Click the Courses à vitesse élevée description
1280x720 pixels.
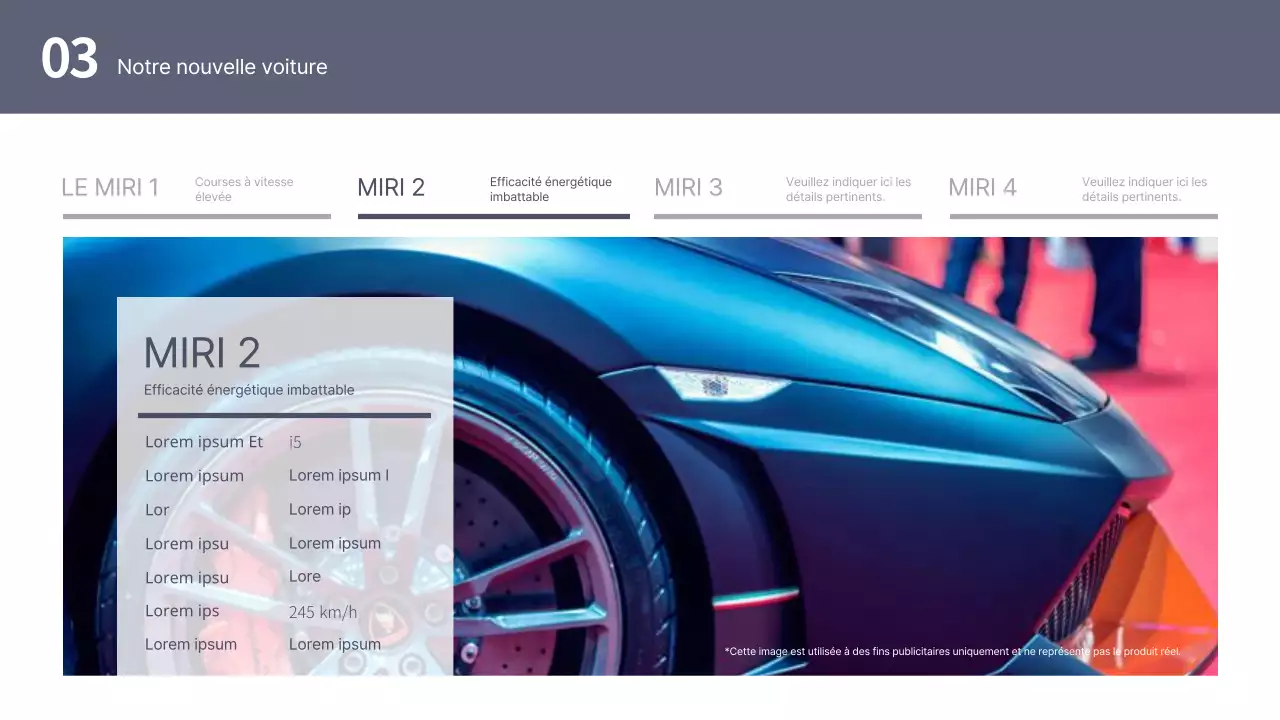pos(244,189)
